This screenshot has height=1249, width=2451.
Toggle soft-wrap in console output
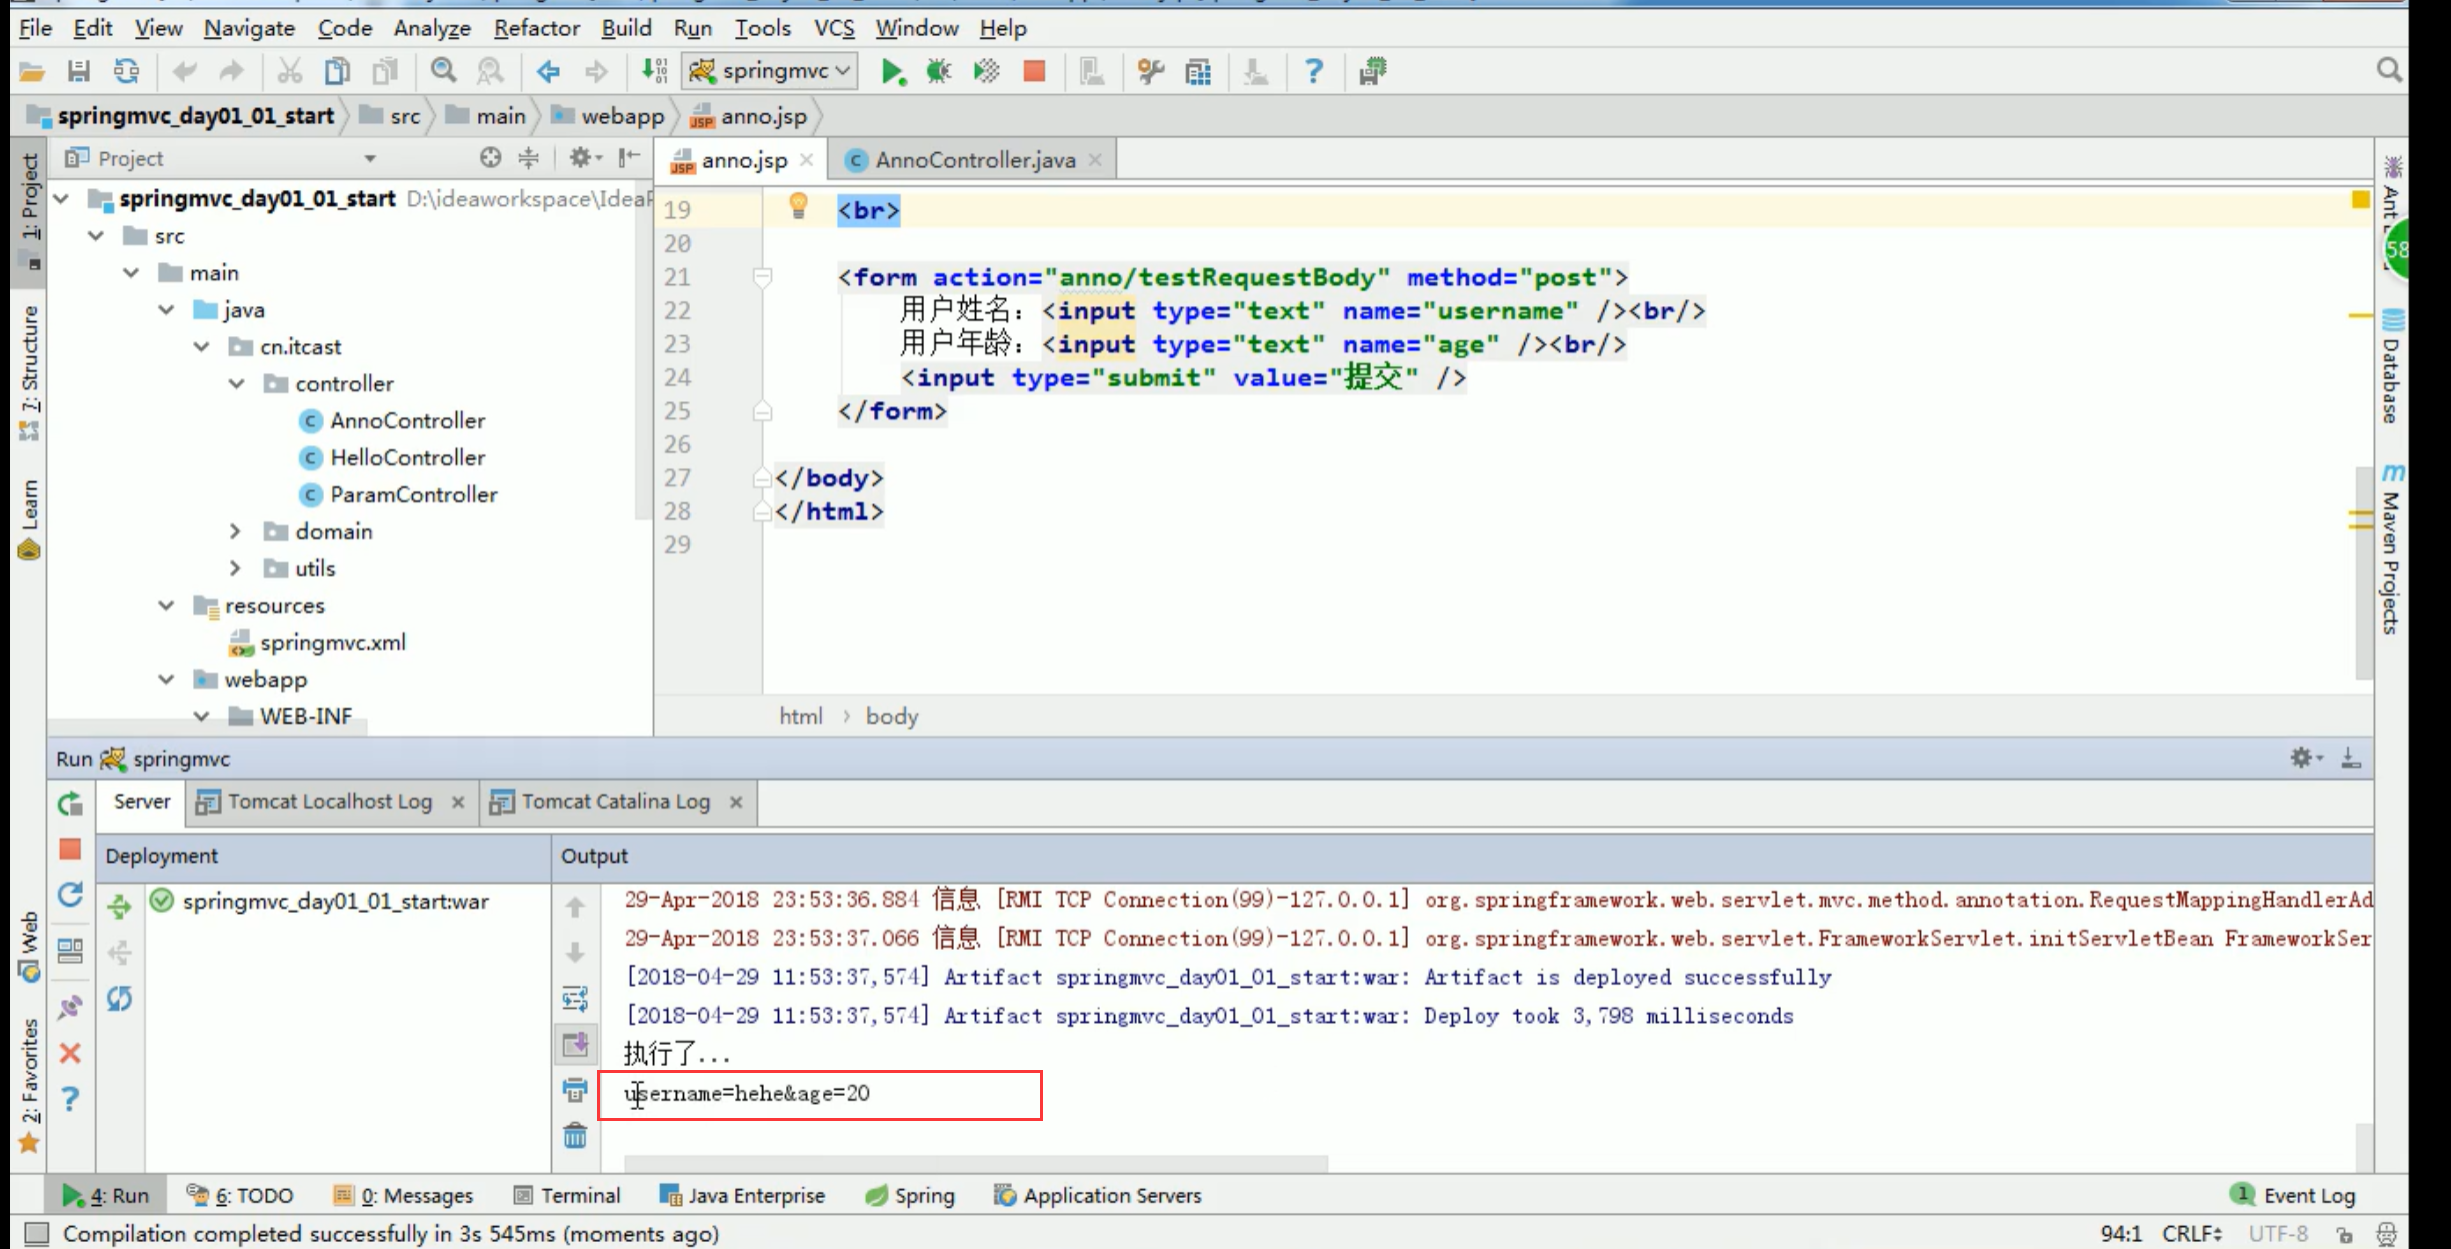(x=575, y=998)
